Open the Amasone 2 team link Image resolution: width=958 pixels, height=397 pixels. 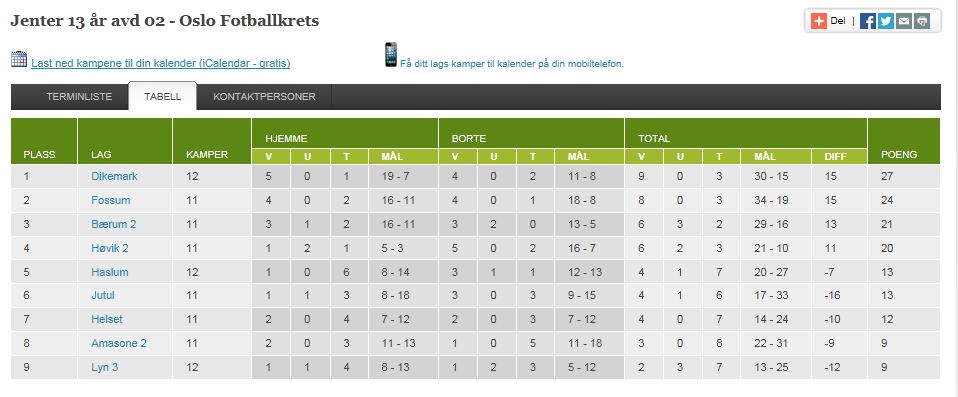(x=119, y=343)
